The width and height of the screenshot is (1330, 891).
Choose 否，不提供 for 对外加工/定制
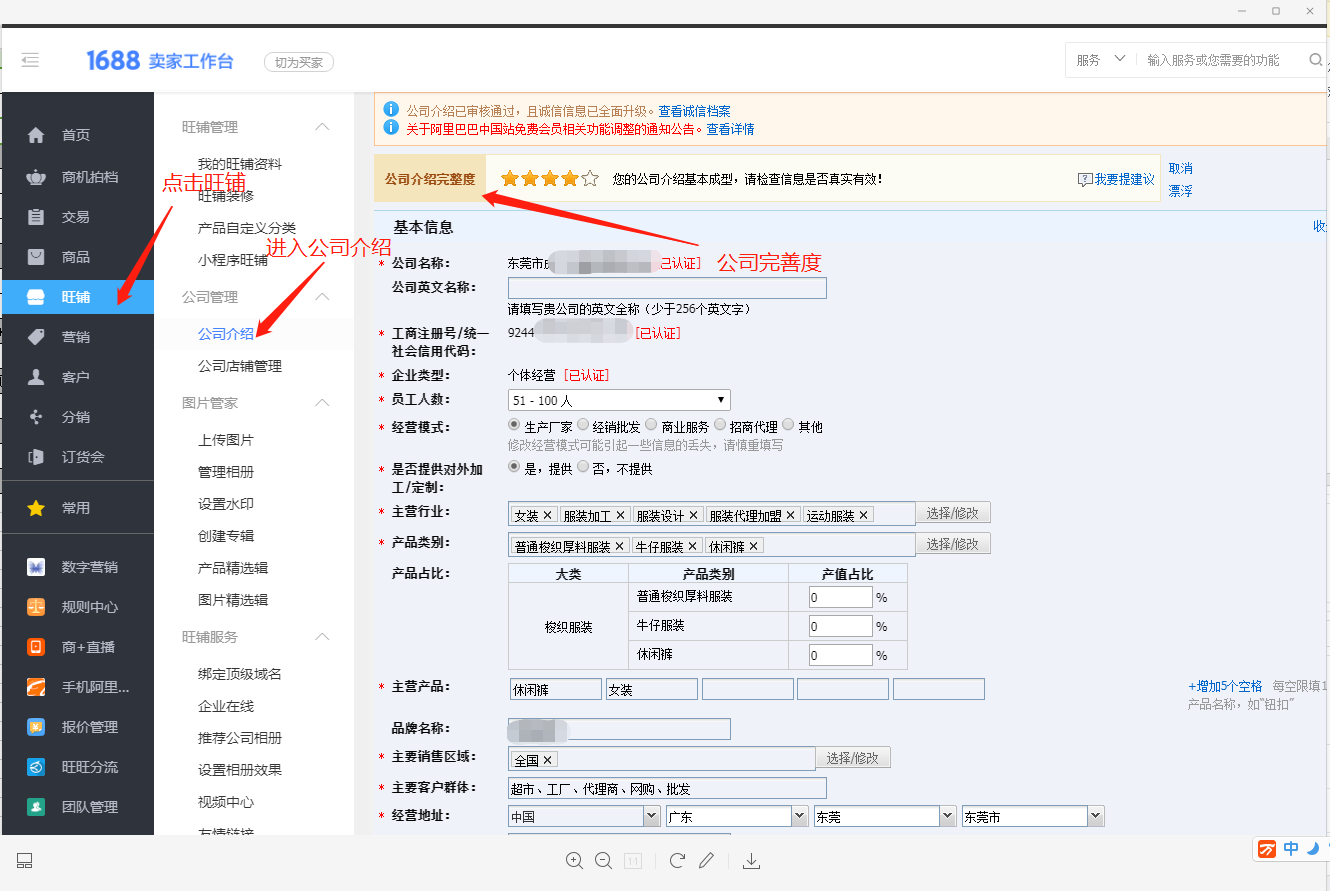pyautogui.click(x=583, y=465)
